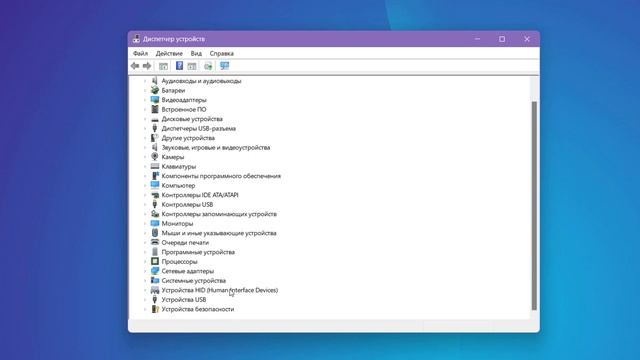Screen dimensions: 640x360
Task: Select the Компьютер label
Action: tap(178, 186)
